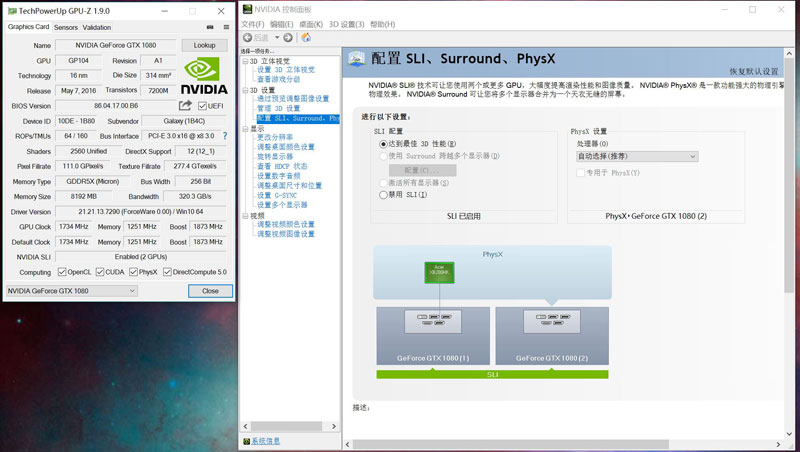Toggle the CUDA checkbox

click(99, 272)
